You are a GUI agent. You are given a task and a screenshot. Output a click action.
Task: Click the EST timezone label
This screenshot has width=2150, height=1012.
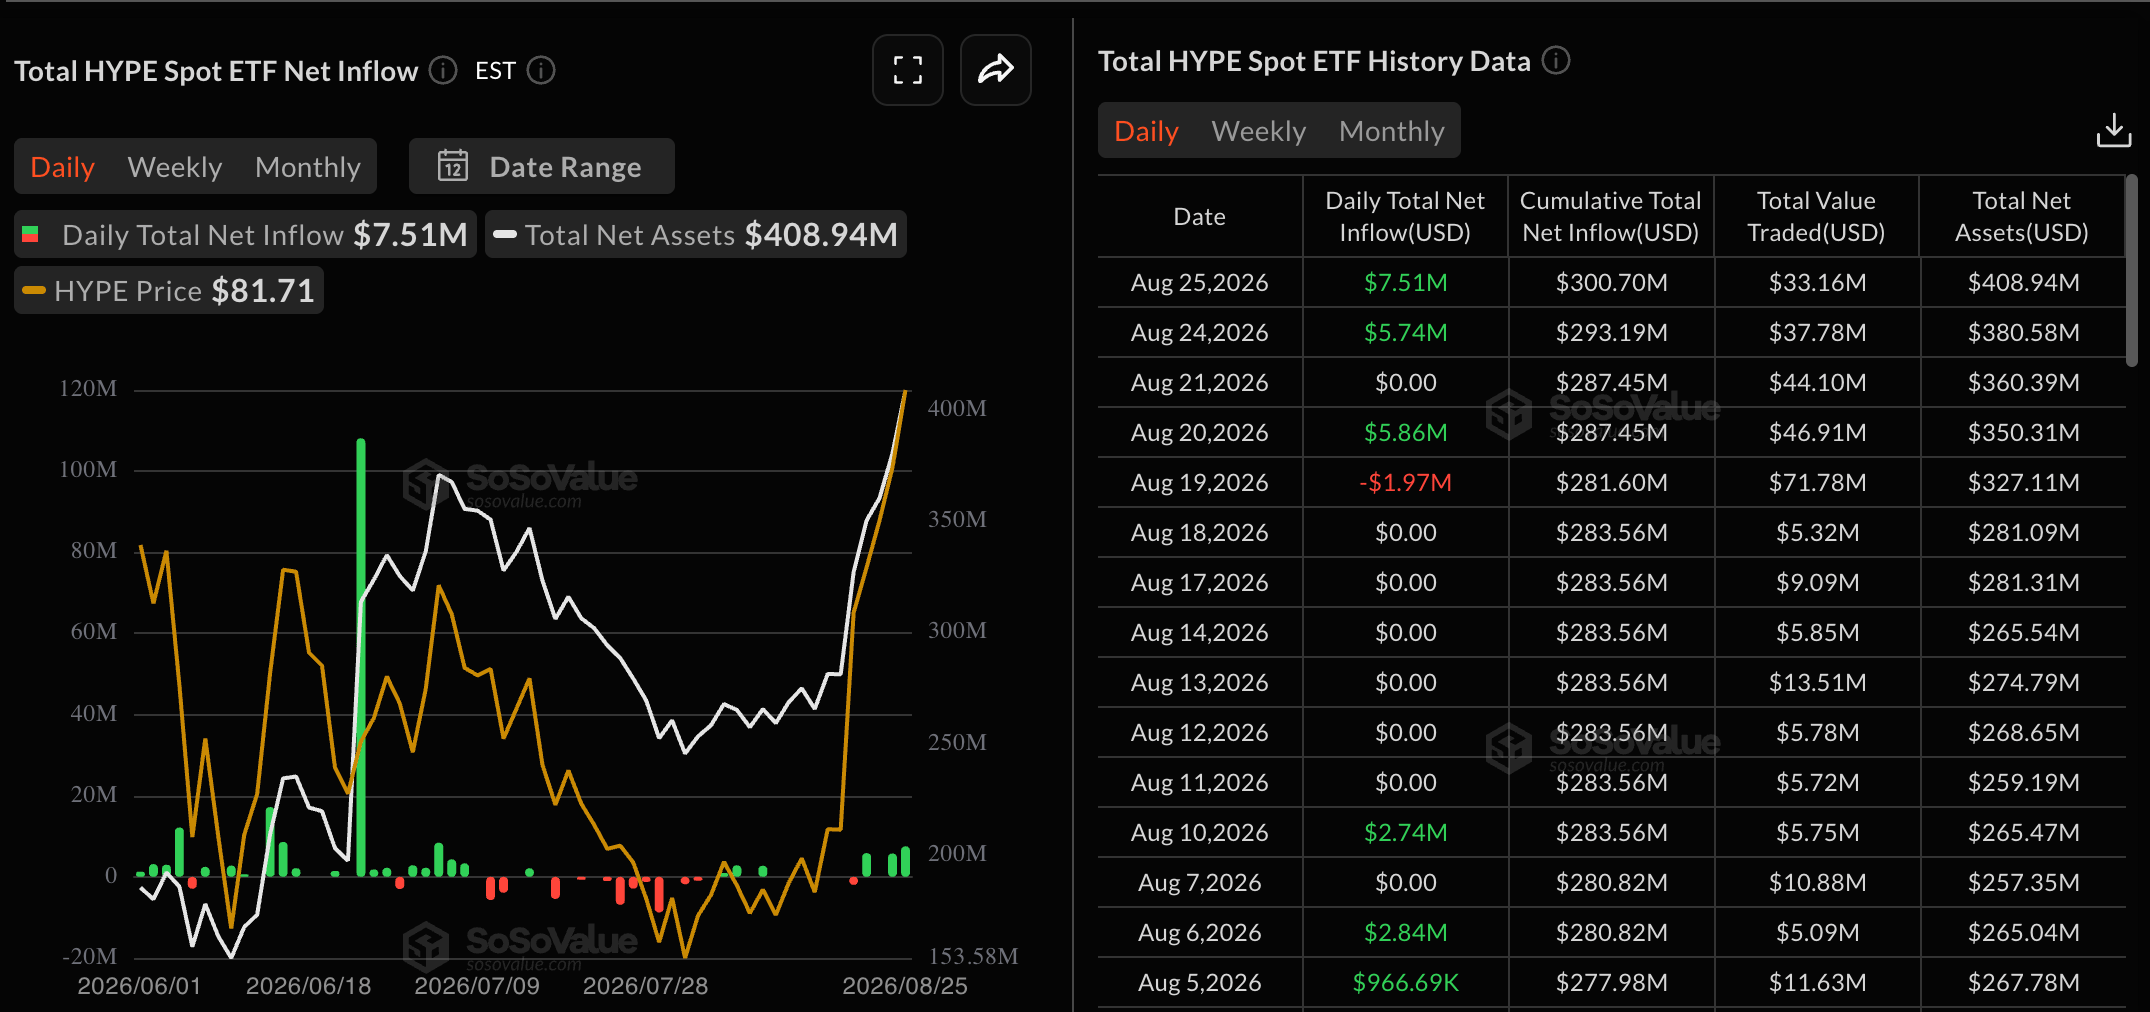click(495, 71)
